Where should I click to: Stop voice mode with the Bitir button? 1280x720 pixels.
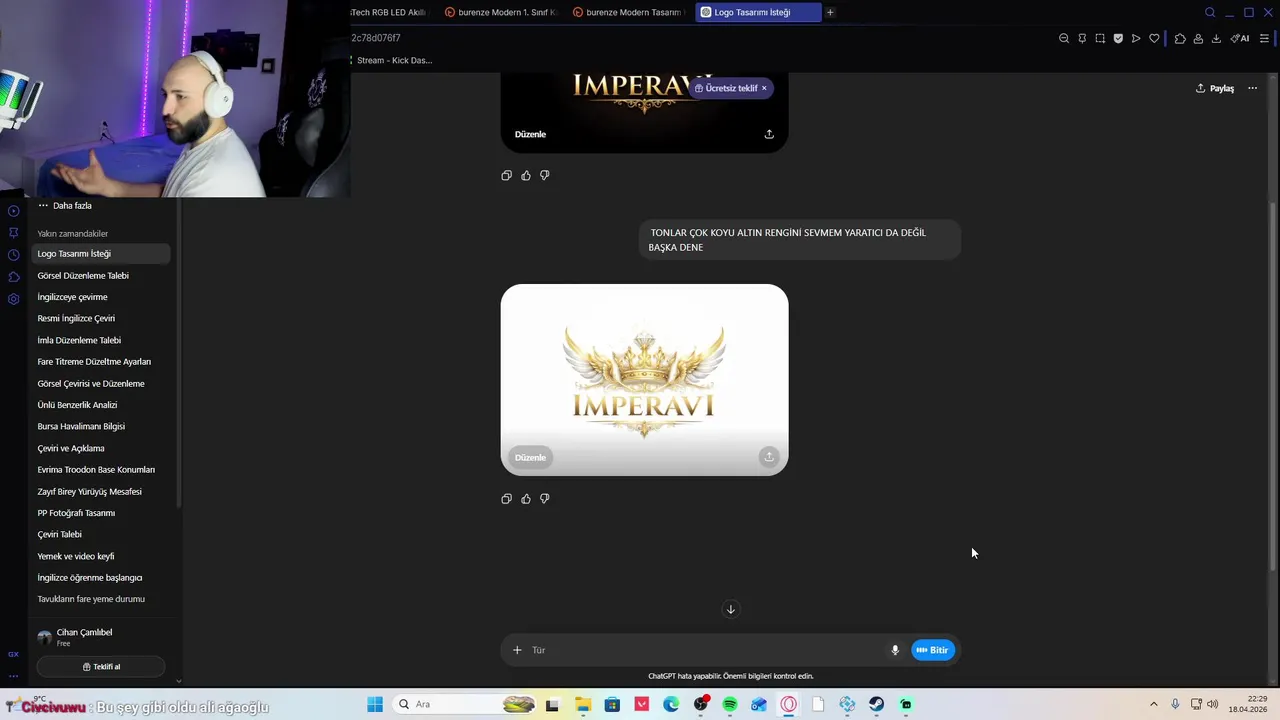tap(933, 650)
